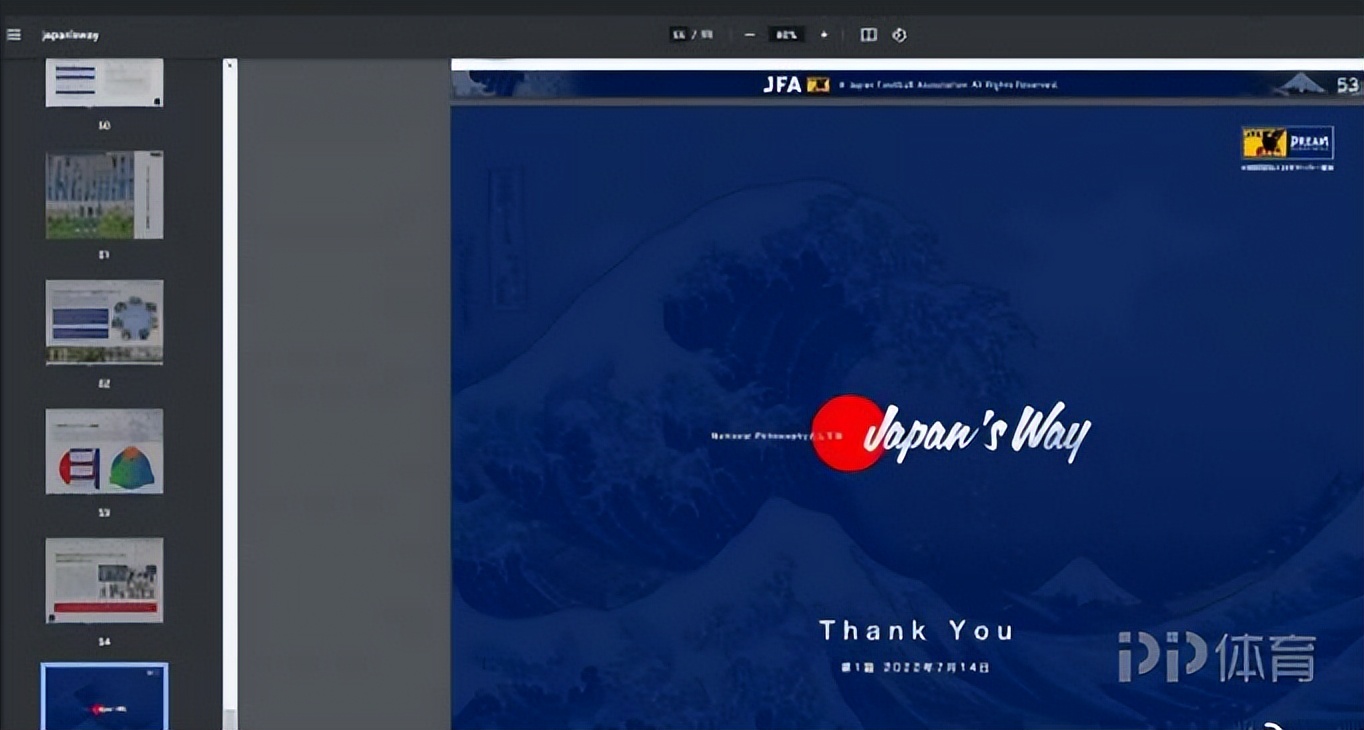
Task: Open the page 54 thumbnail with red bar
Action: (104, 580)
